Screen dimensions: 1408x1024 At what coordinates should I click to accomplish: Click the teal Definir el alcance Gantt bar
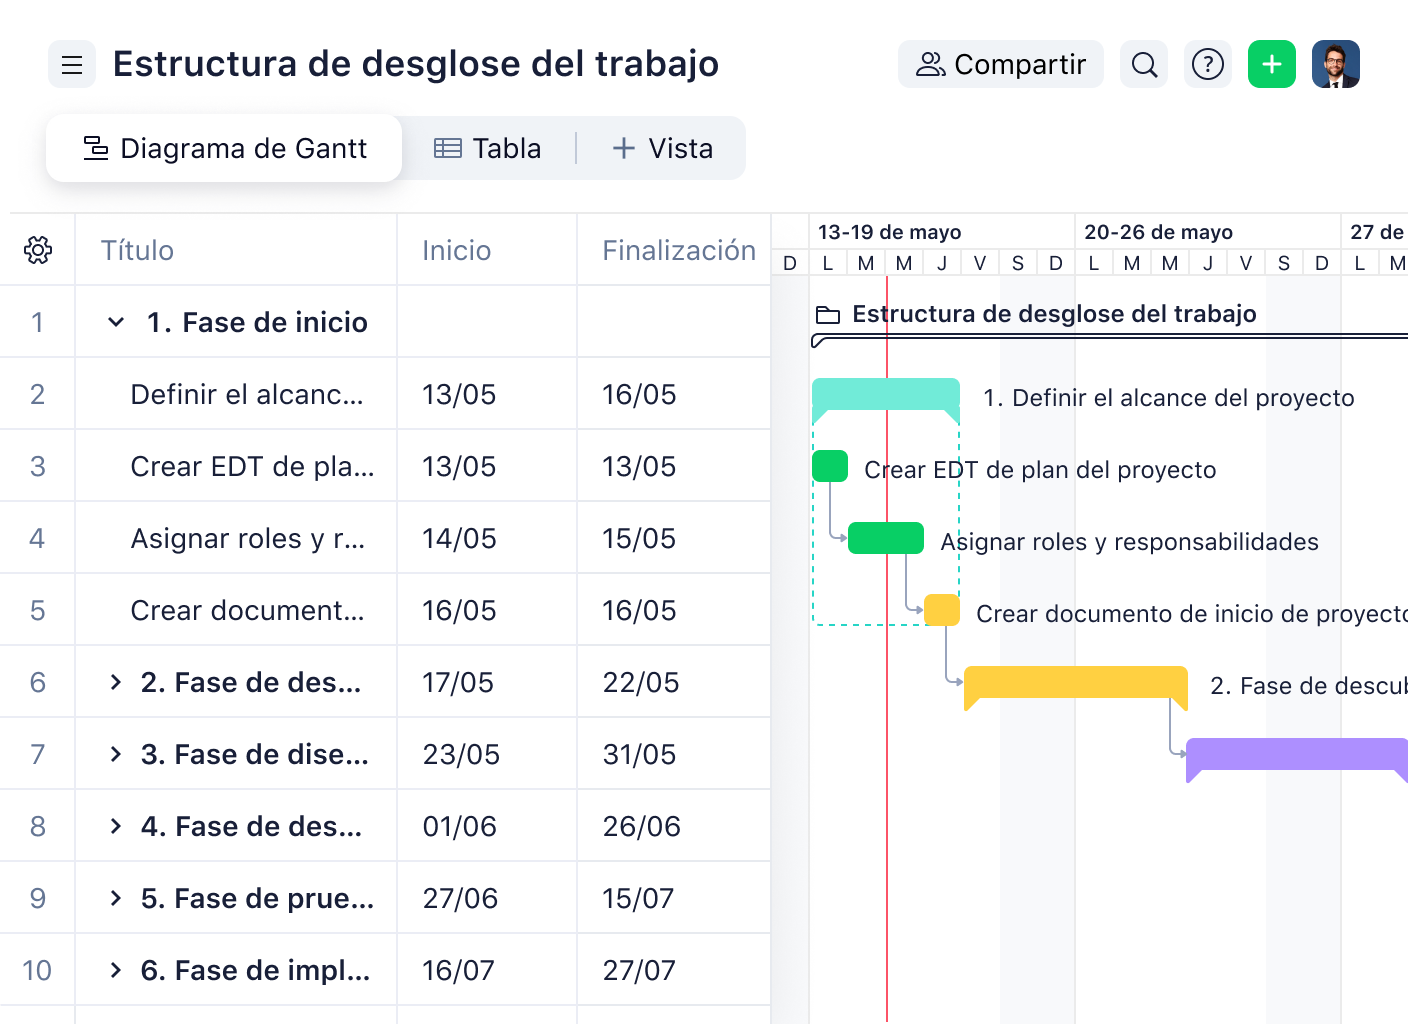886,396
